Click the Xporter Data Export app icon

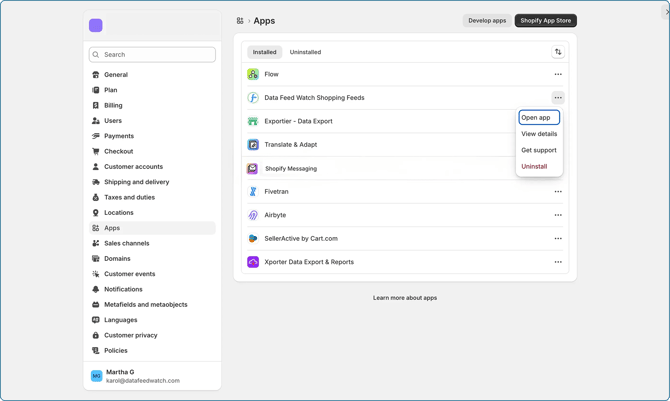tap(253, 262)
